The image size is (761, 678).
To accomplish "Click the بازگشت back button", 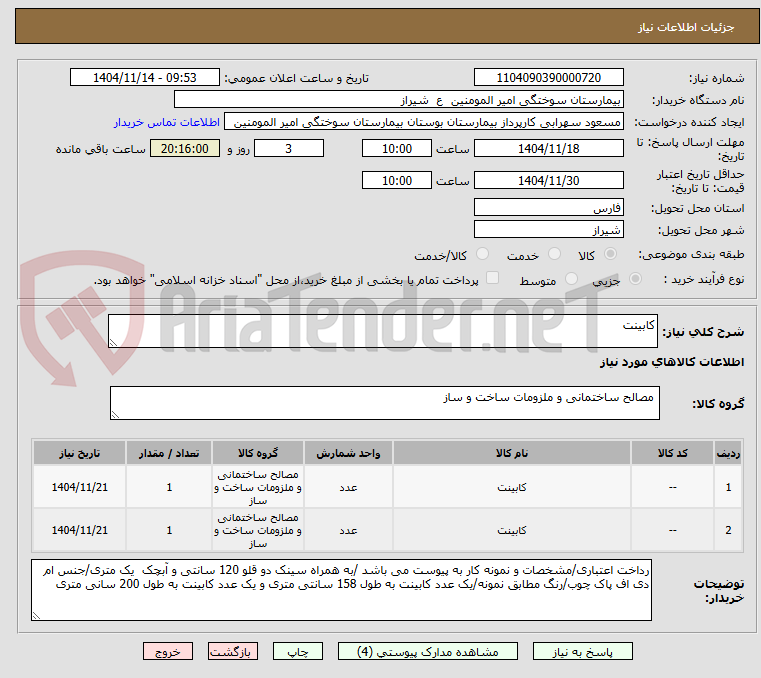I will (x=233, y=651).
